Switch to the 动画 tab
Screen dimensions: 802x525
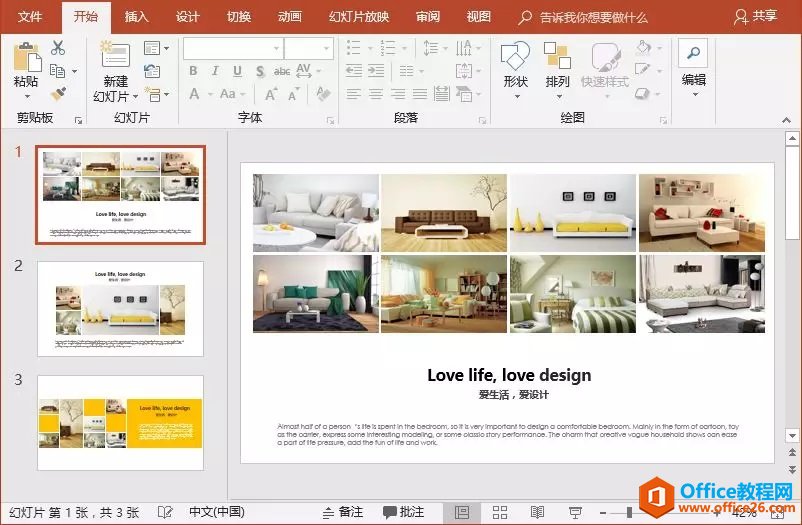[x=289, y=17]
